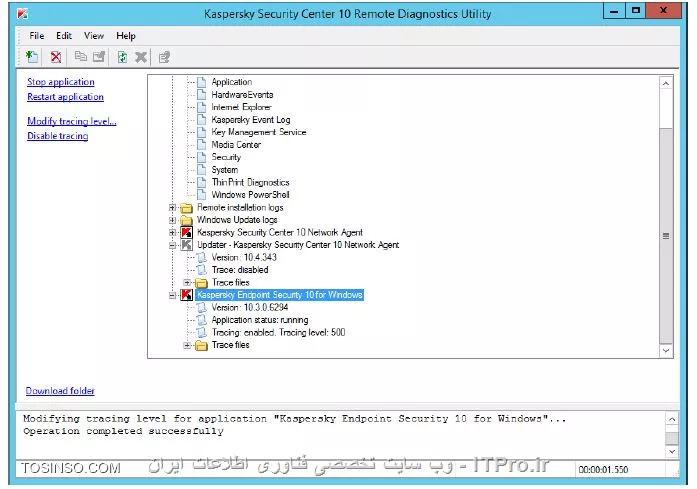The image size is (697, 489).
Task: Click the tree panel scroll up arrow
Action: pyautogui.click(x=666, y=83)
